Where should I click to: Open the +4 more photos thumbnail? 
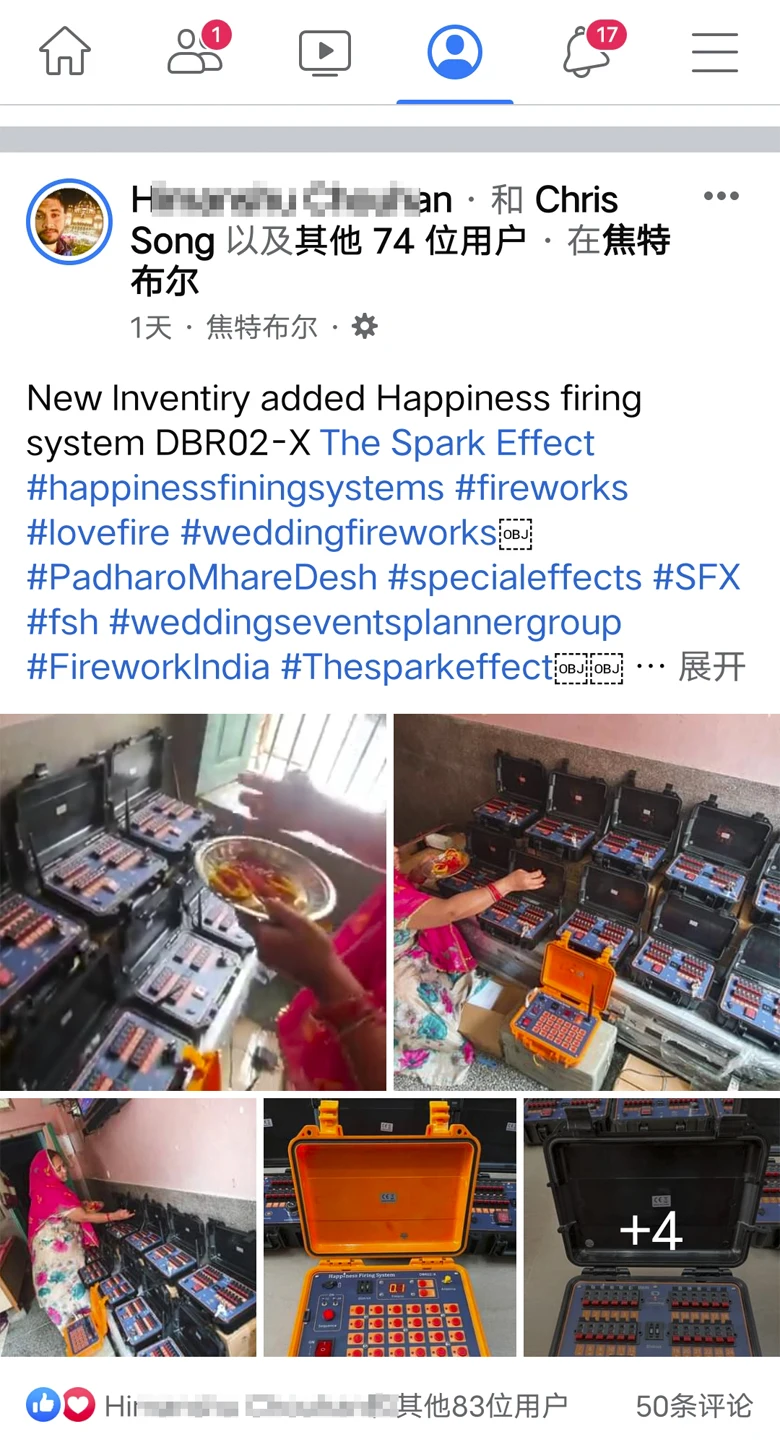point(652,1227)
